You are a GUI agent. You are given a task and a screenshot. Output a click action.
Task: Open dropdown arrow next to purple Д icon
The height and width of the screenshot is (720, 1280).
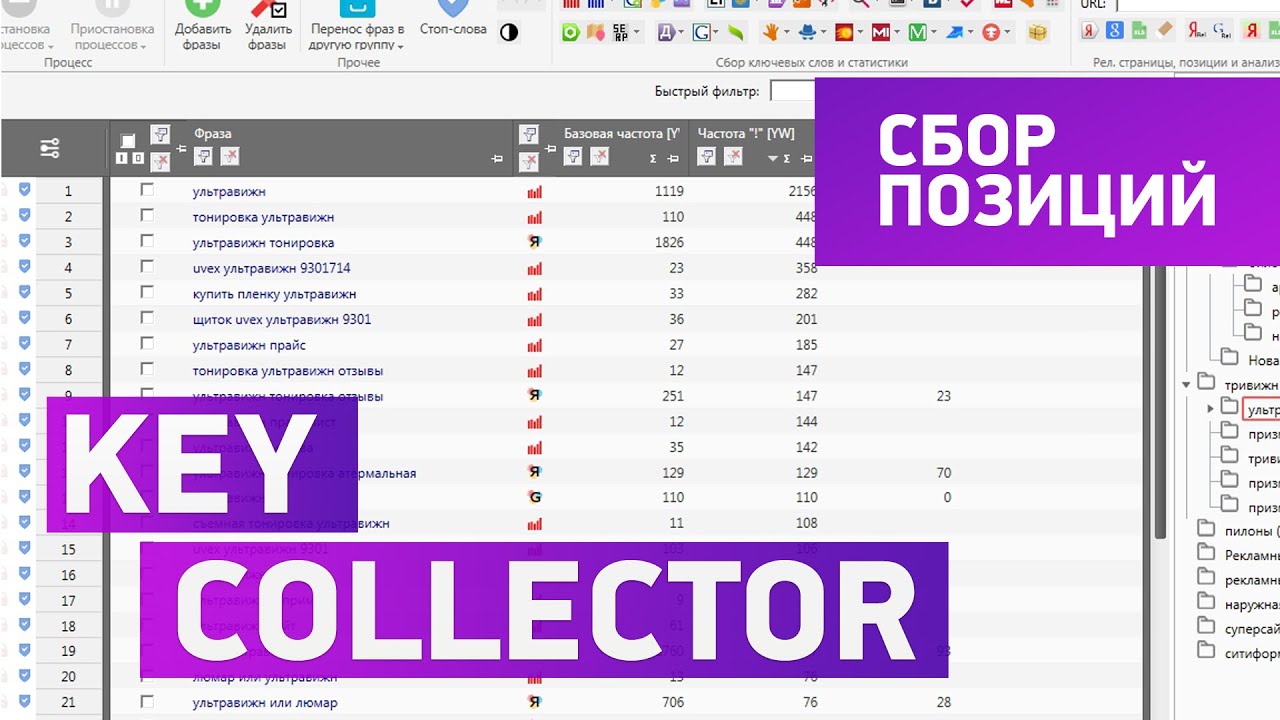coord(682,33)
